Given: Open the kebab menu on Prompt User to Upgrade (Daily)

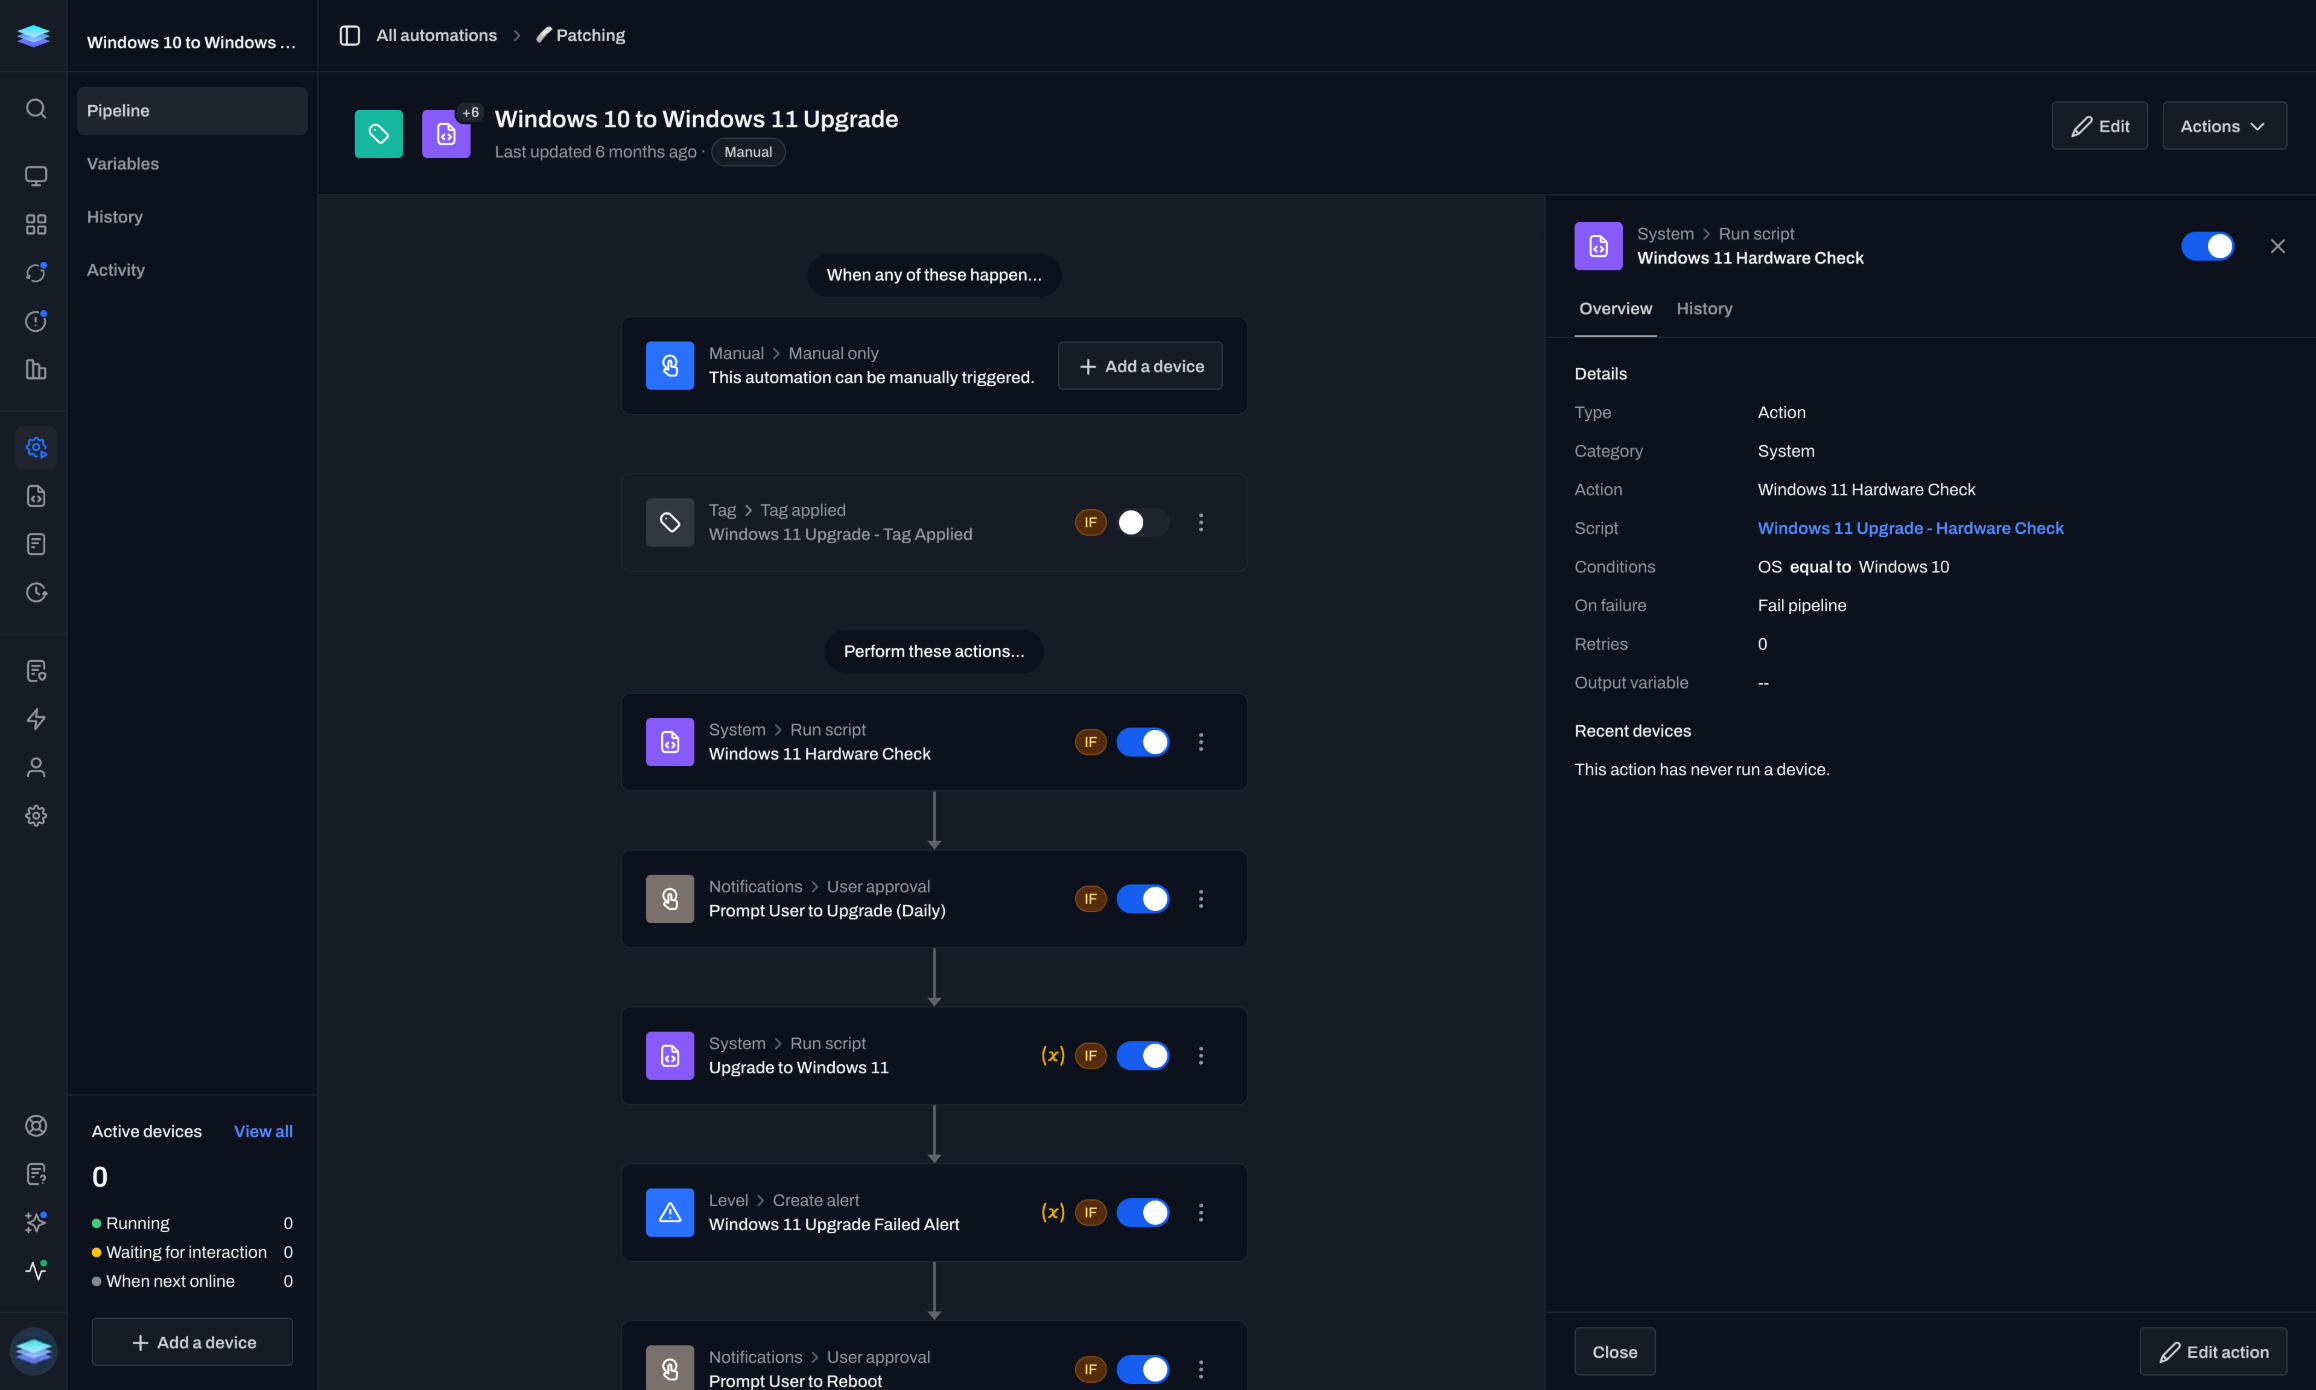Looking at the screenshot, I should coord(1201,899).
